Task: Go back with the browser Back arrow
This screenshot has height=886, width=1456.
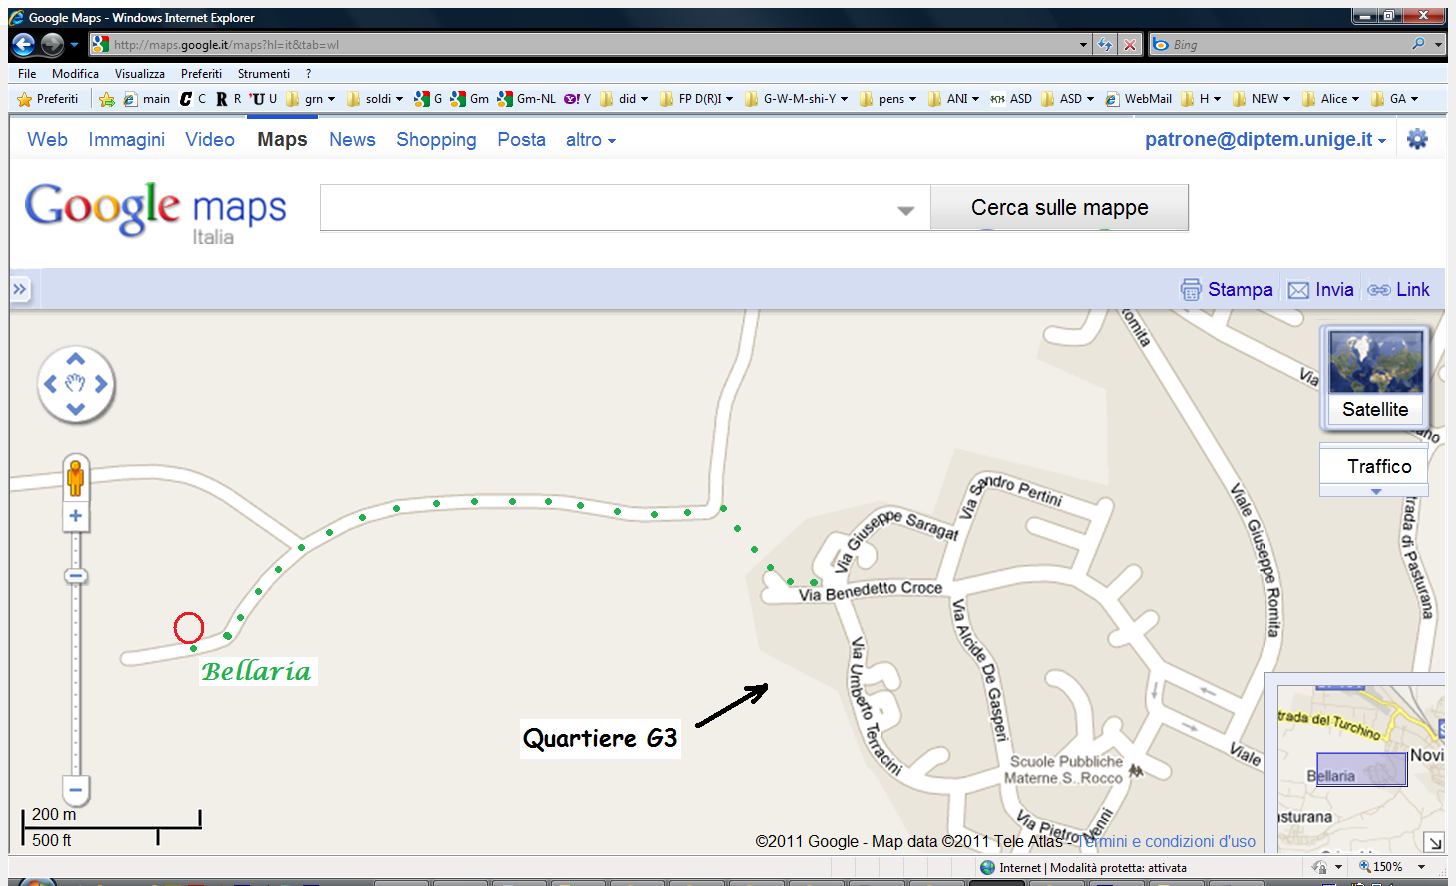Action: click(23, 44)
